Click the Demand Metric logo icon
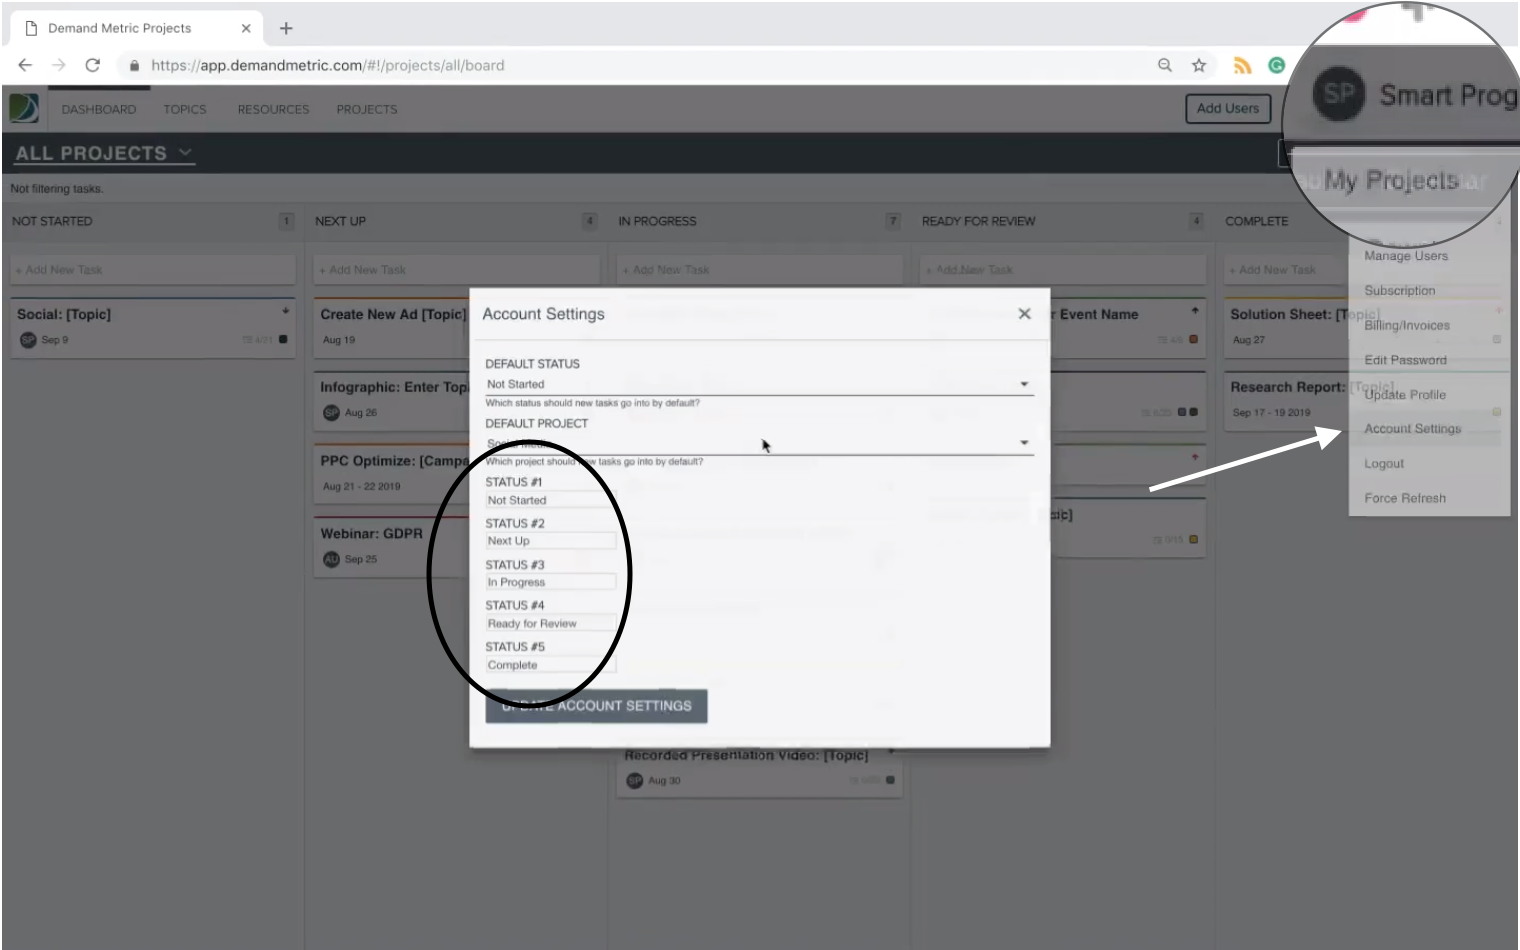Screen dimensions: 1520x950 click(24, 108)
